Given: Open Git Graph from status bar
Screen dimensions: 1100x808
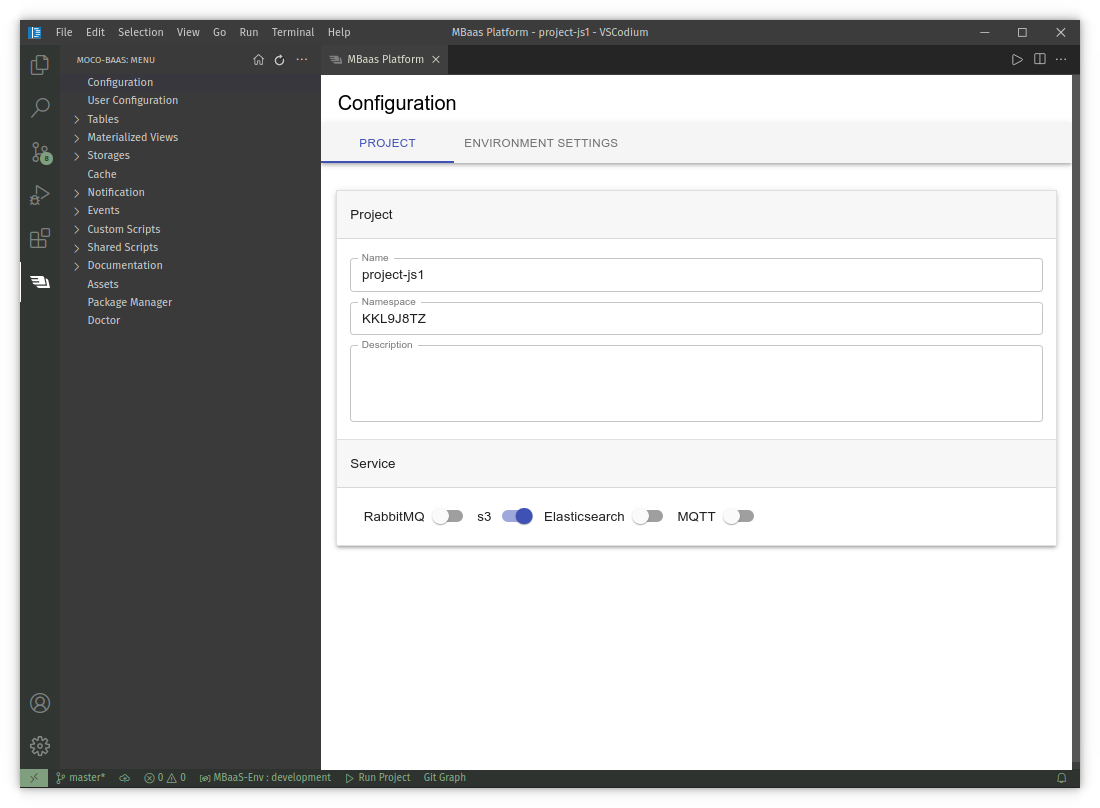Looking at the screenshot, I should coord(444,778).
